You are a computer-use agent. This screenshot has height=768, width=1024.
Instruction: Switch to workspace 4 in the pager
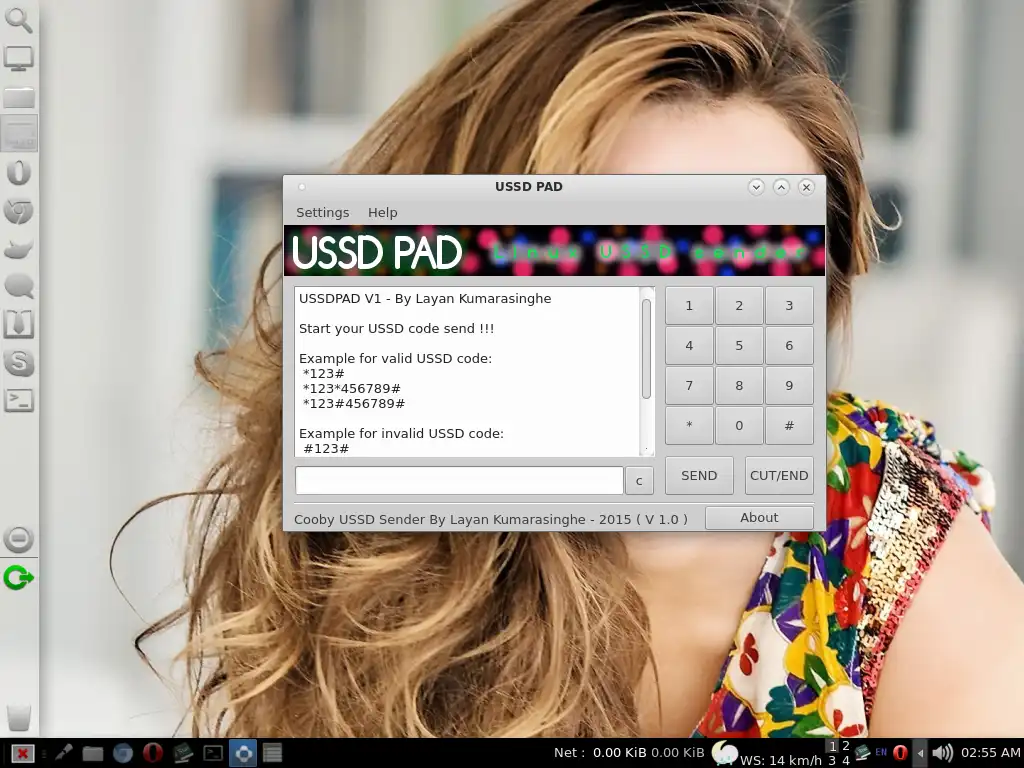(x=846, y=760)
